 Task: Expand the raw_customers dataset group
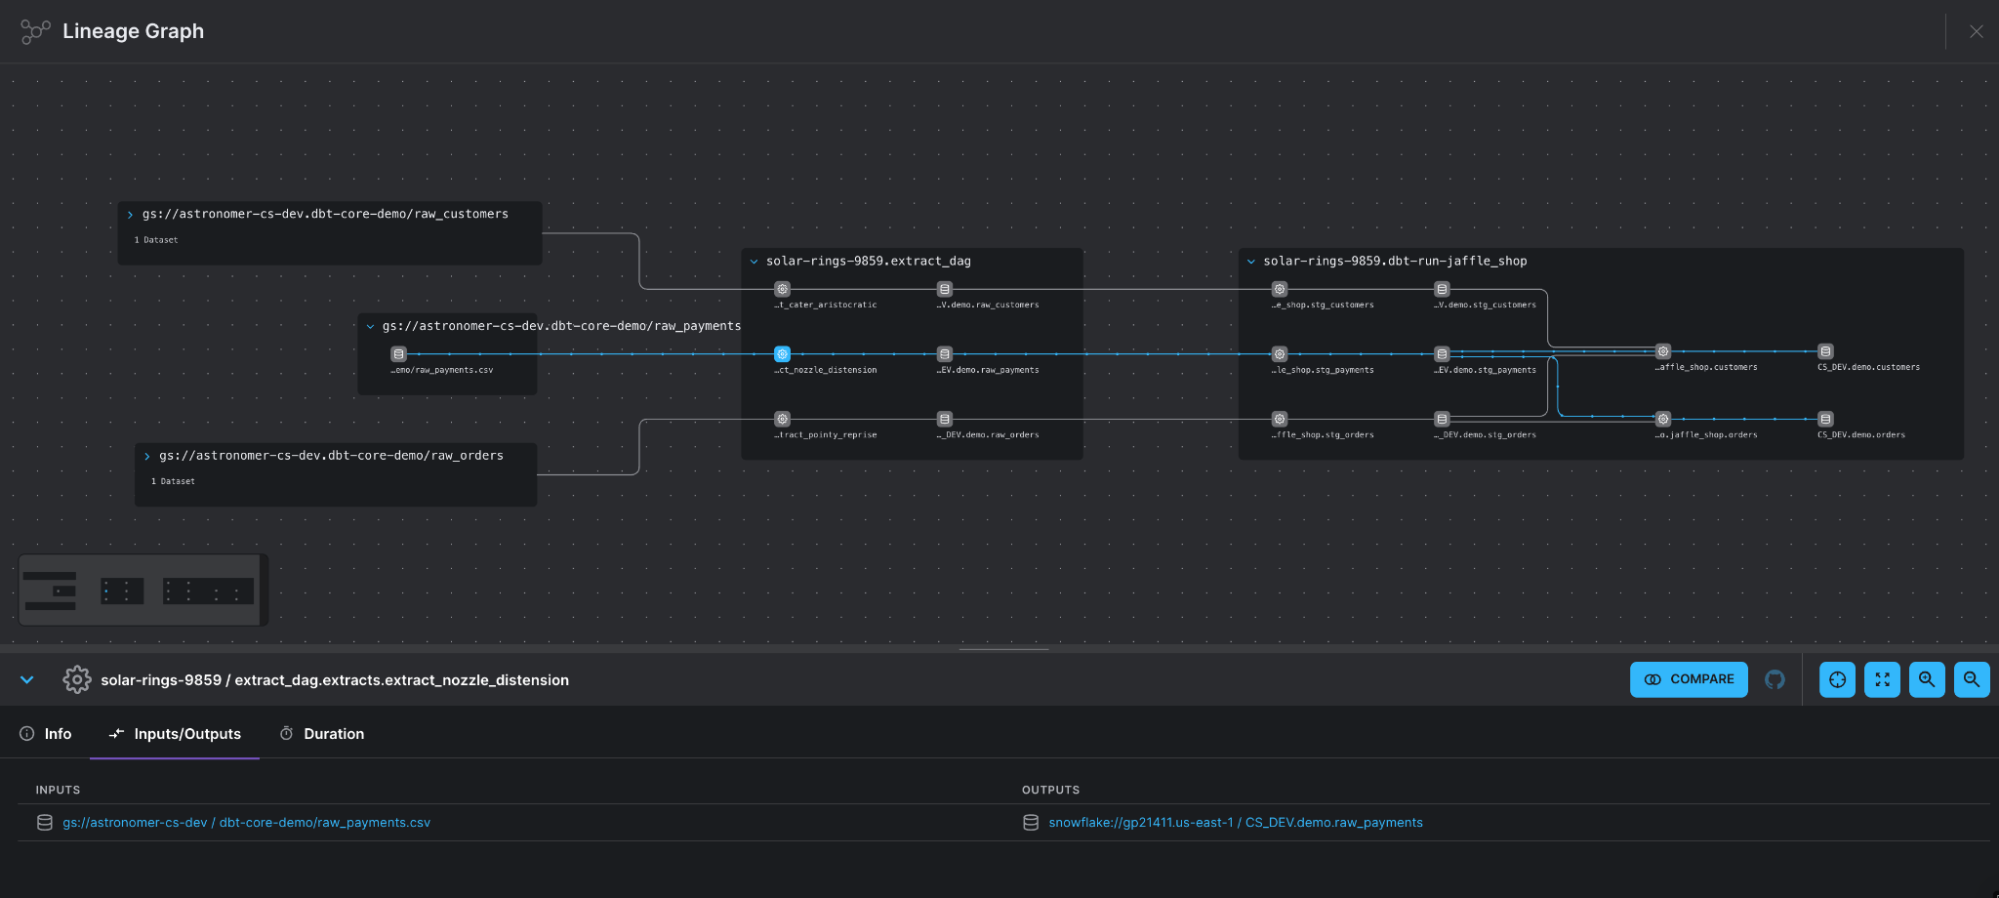[130, 215]
